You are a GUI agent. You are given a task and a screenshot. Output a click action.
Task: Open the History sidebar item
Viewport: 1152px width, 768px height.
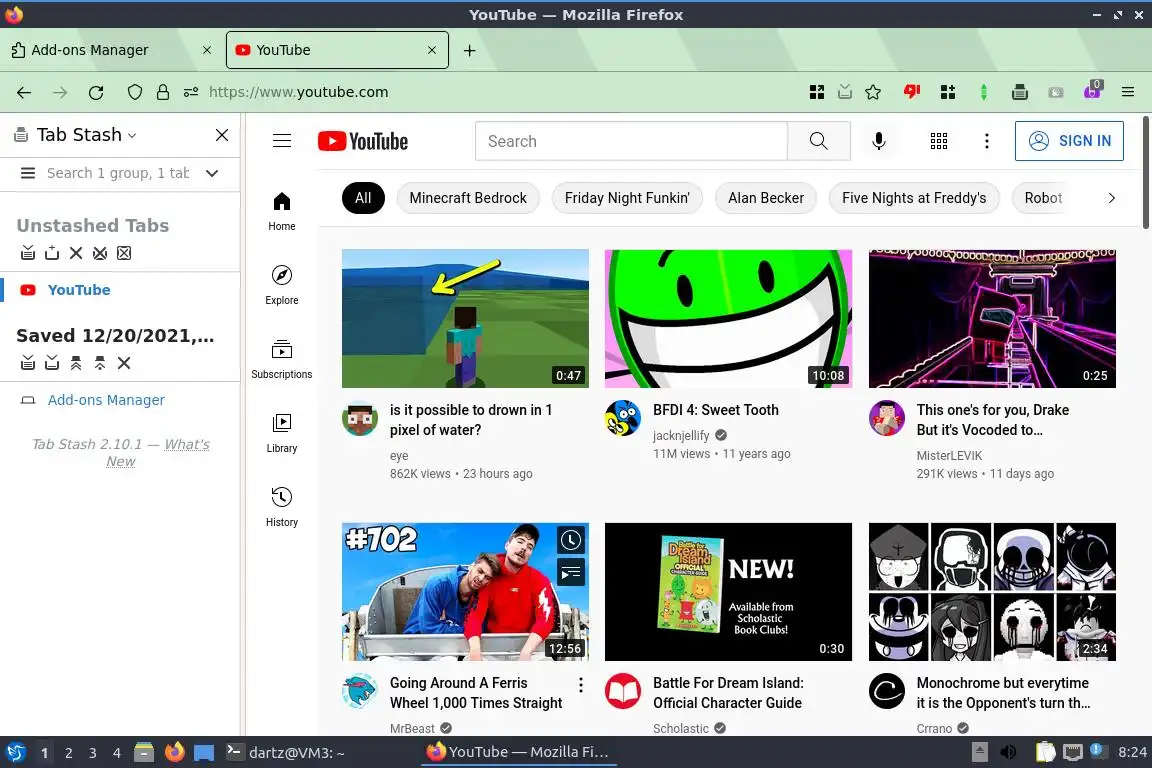[x=282, y=508]
